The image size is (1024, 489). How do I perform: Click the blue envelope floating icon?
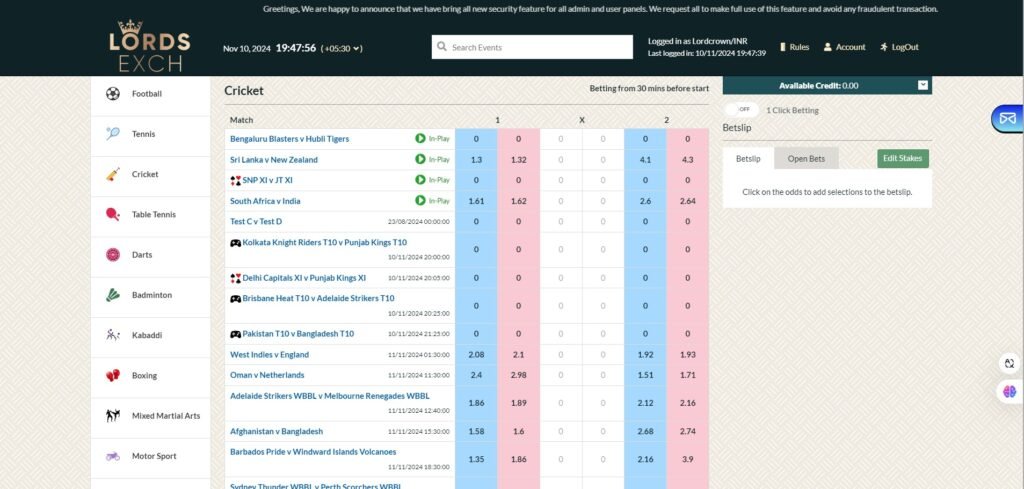tap(1008, 119)
